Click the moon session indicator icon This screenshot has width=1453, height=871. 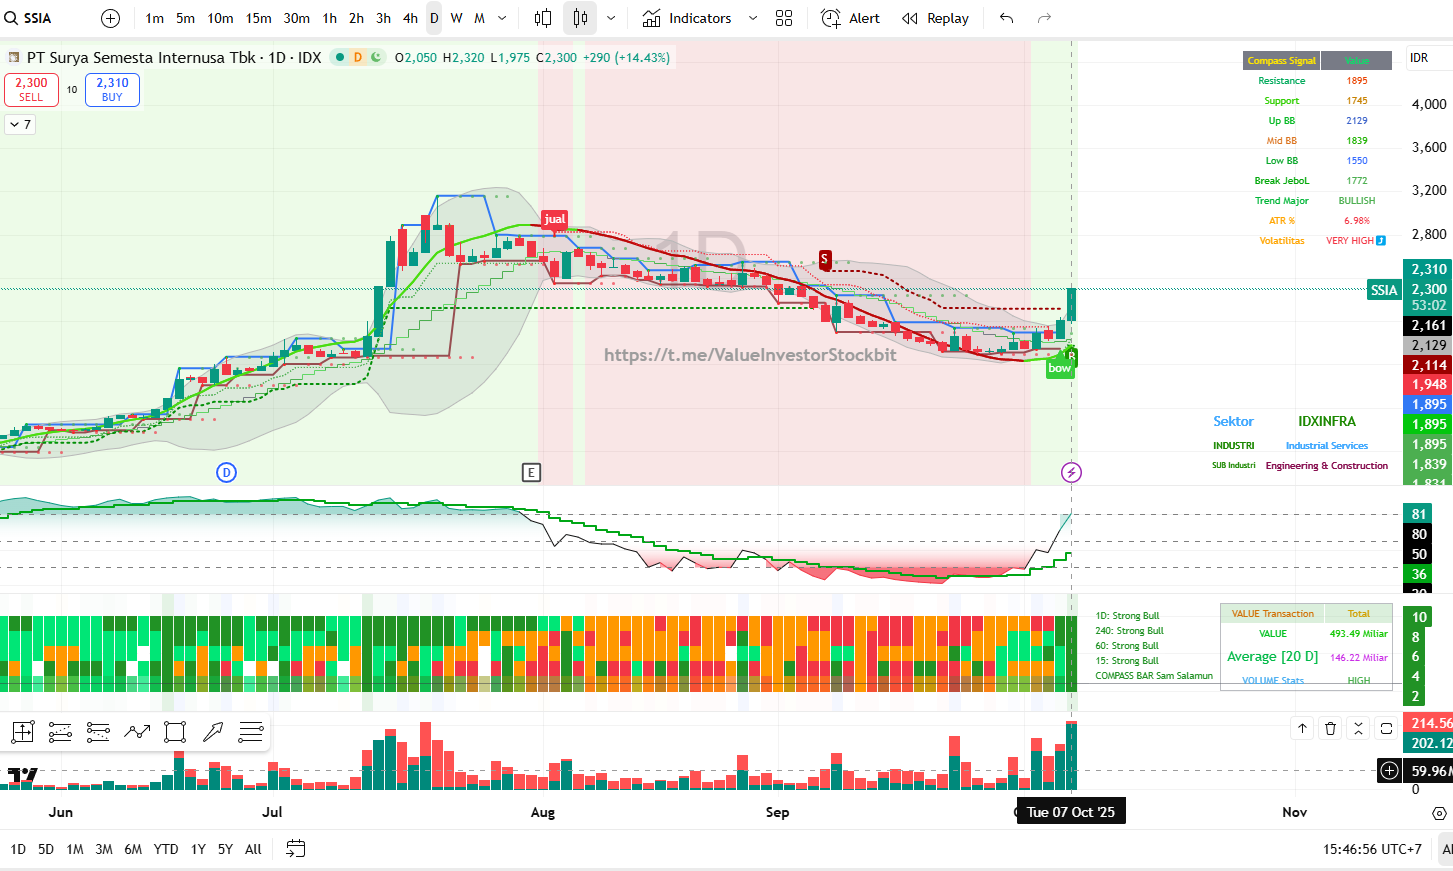click(x=376, y=57)
